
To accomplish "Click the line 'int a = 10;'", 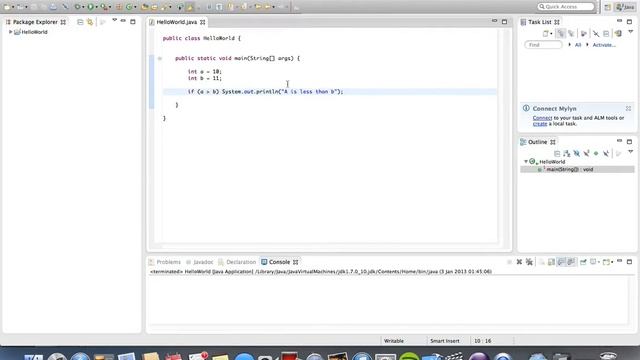I will click(x=204, y=71).
